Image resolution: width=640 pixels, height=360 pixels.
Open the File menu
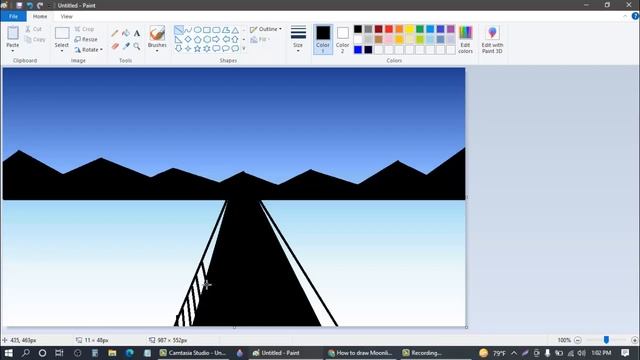[13, 16]
